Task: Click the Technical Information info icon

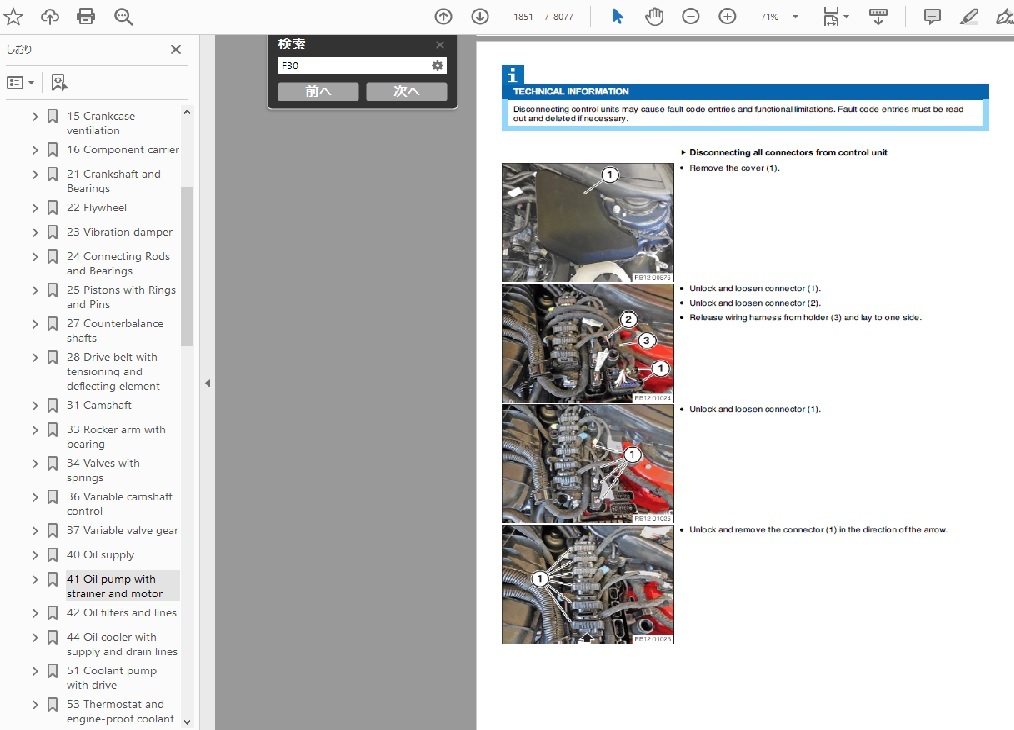Action: pos(513,75)
